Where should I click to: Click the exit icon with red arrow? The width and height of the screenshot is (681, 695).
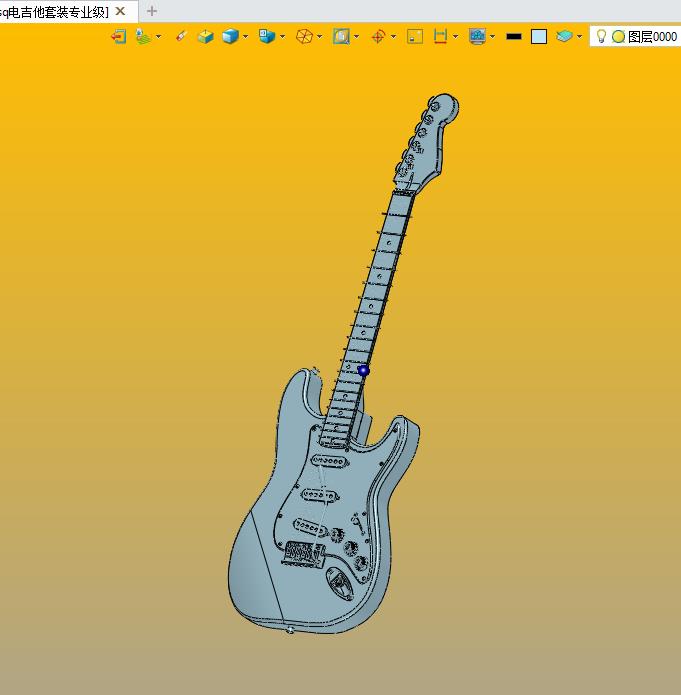118,36
